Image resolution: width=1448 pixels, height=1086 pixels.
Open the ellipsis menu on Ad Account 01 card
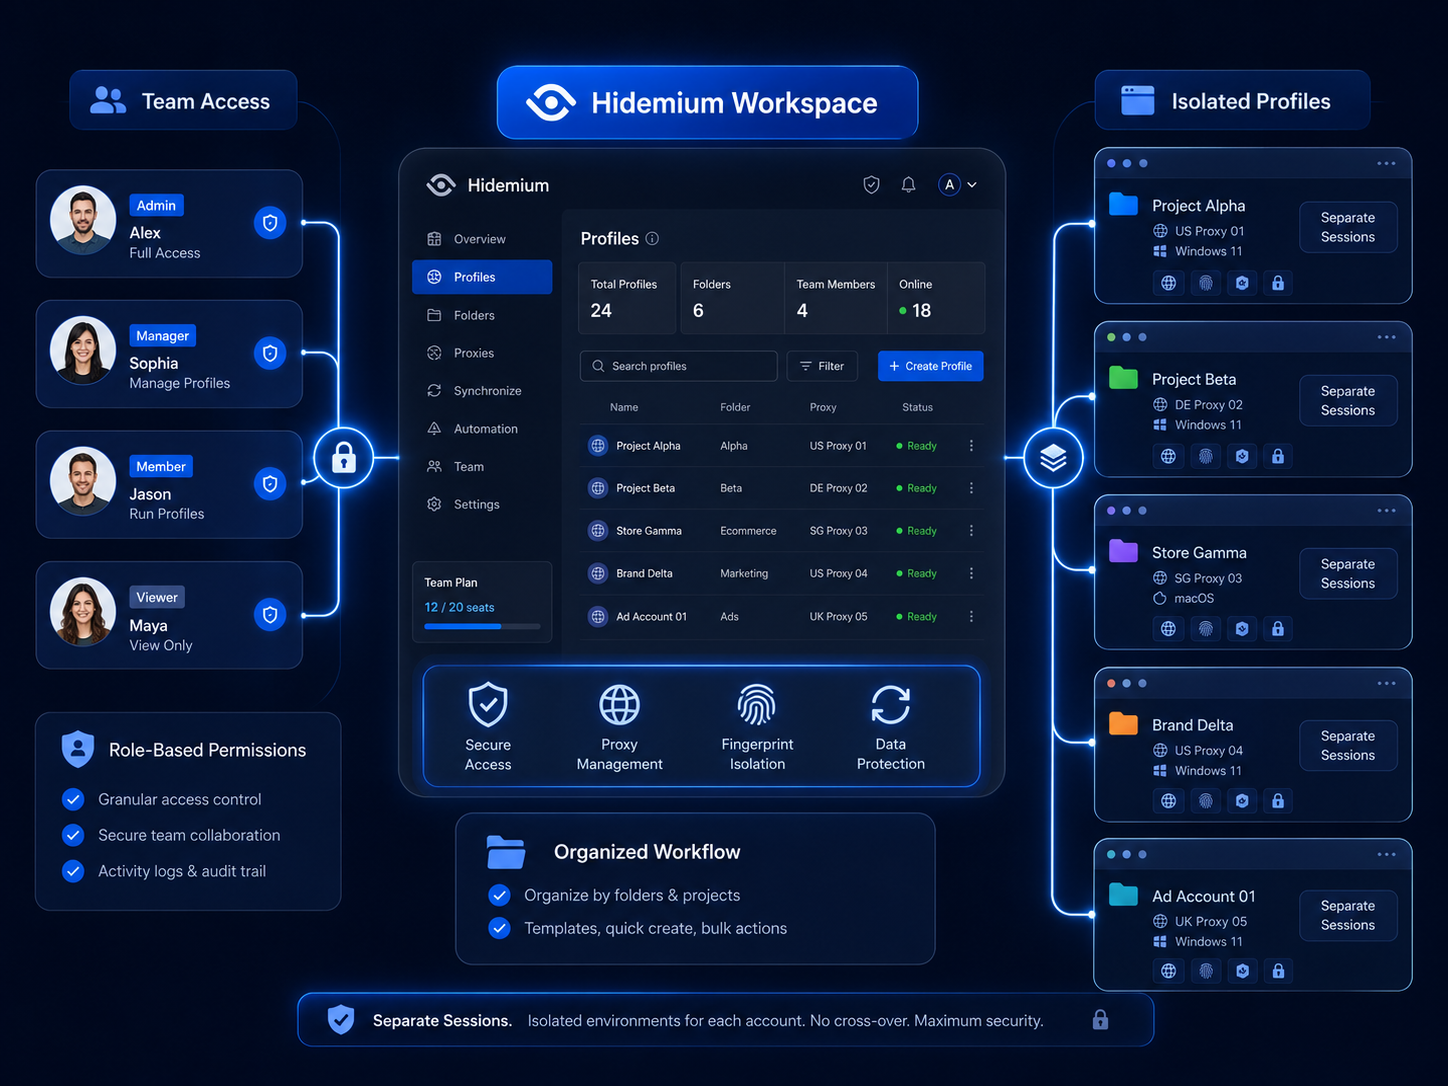pyautogui.click(x=1386, y=854)
